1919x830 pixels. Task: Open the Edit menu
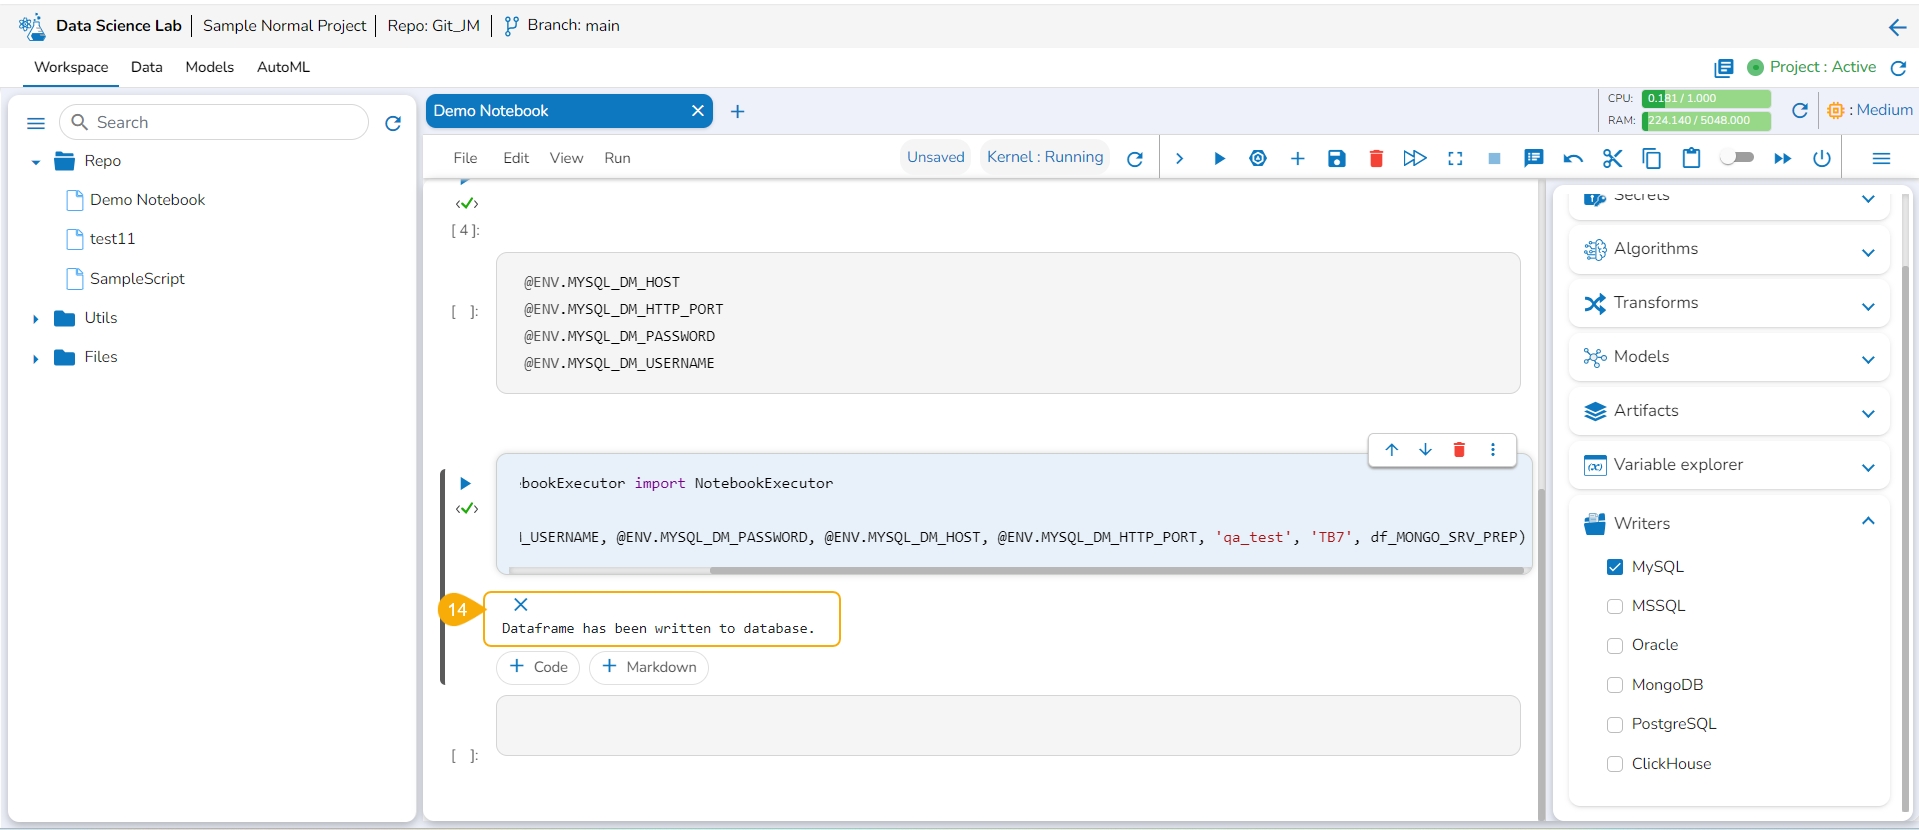pyautogui.click(x=516, y=158)
